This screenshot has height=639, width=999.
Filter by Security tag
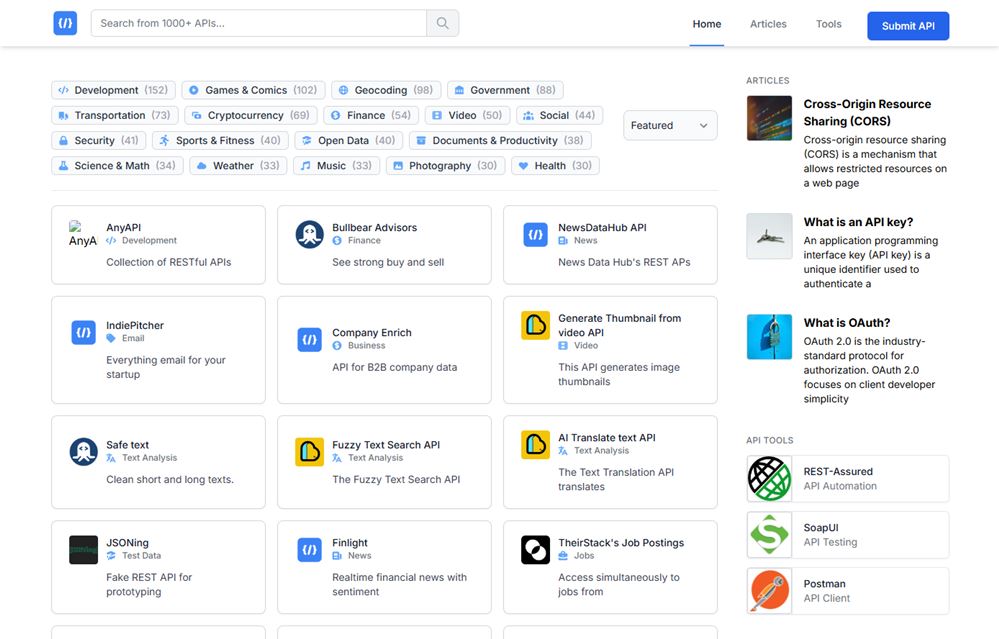pos(98,141)
